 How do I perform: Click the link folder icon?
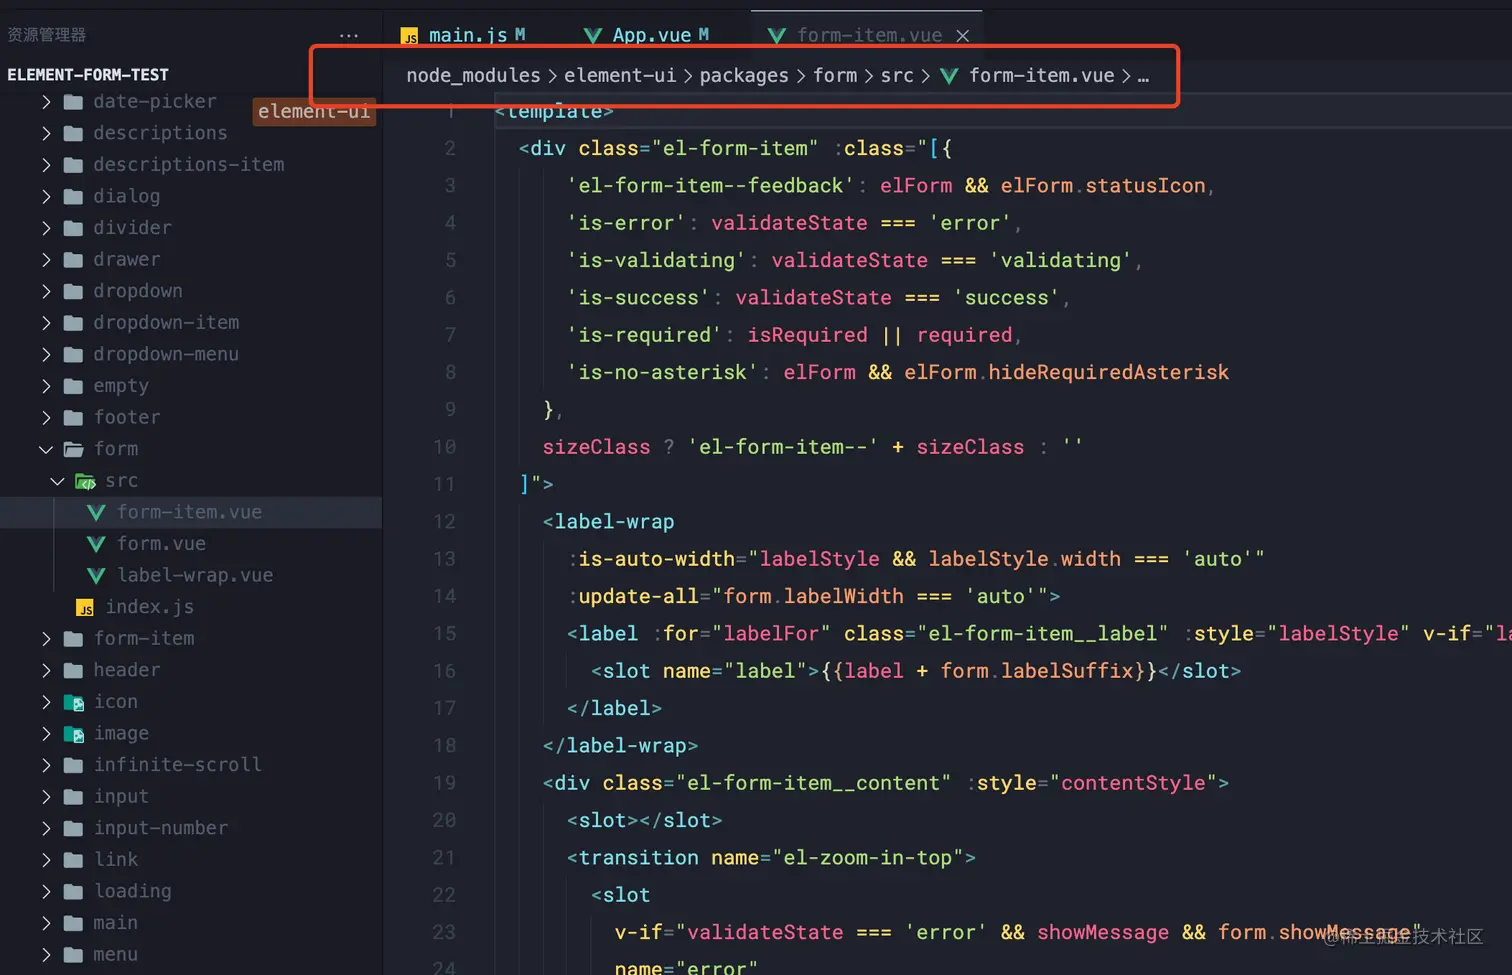click(73, 861)
